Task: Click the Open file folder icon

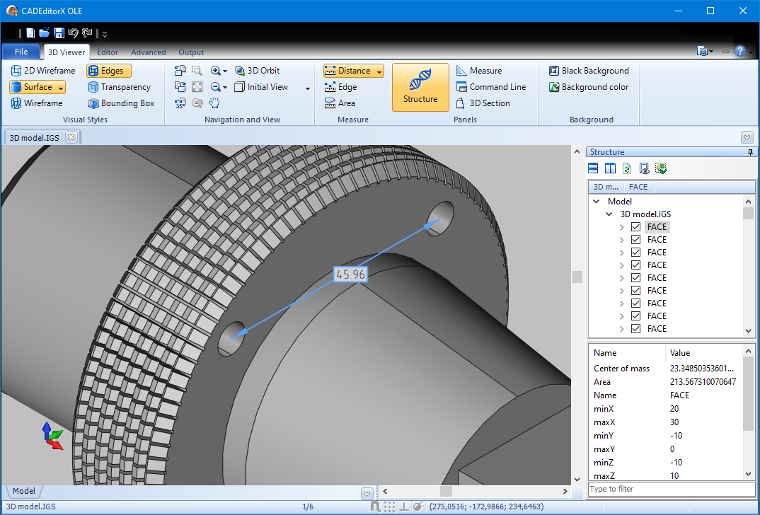Action: [44, 33]
